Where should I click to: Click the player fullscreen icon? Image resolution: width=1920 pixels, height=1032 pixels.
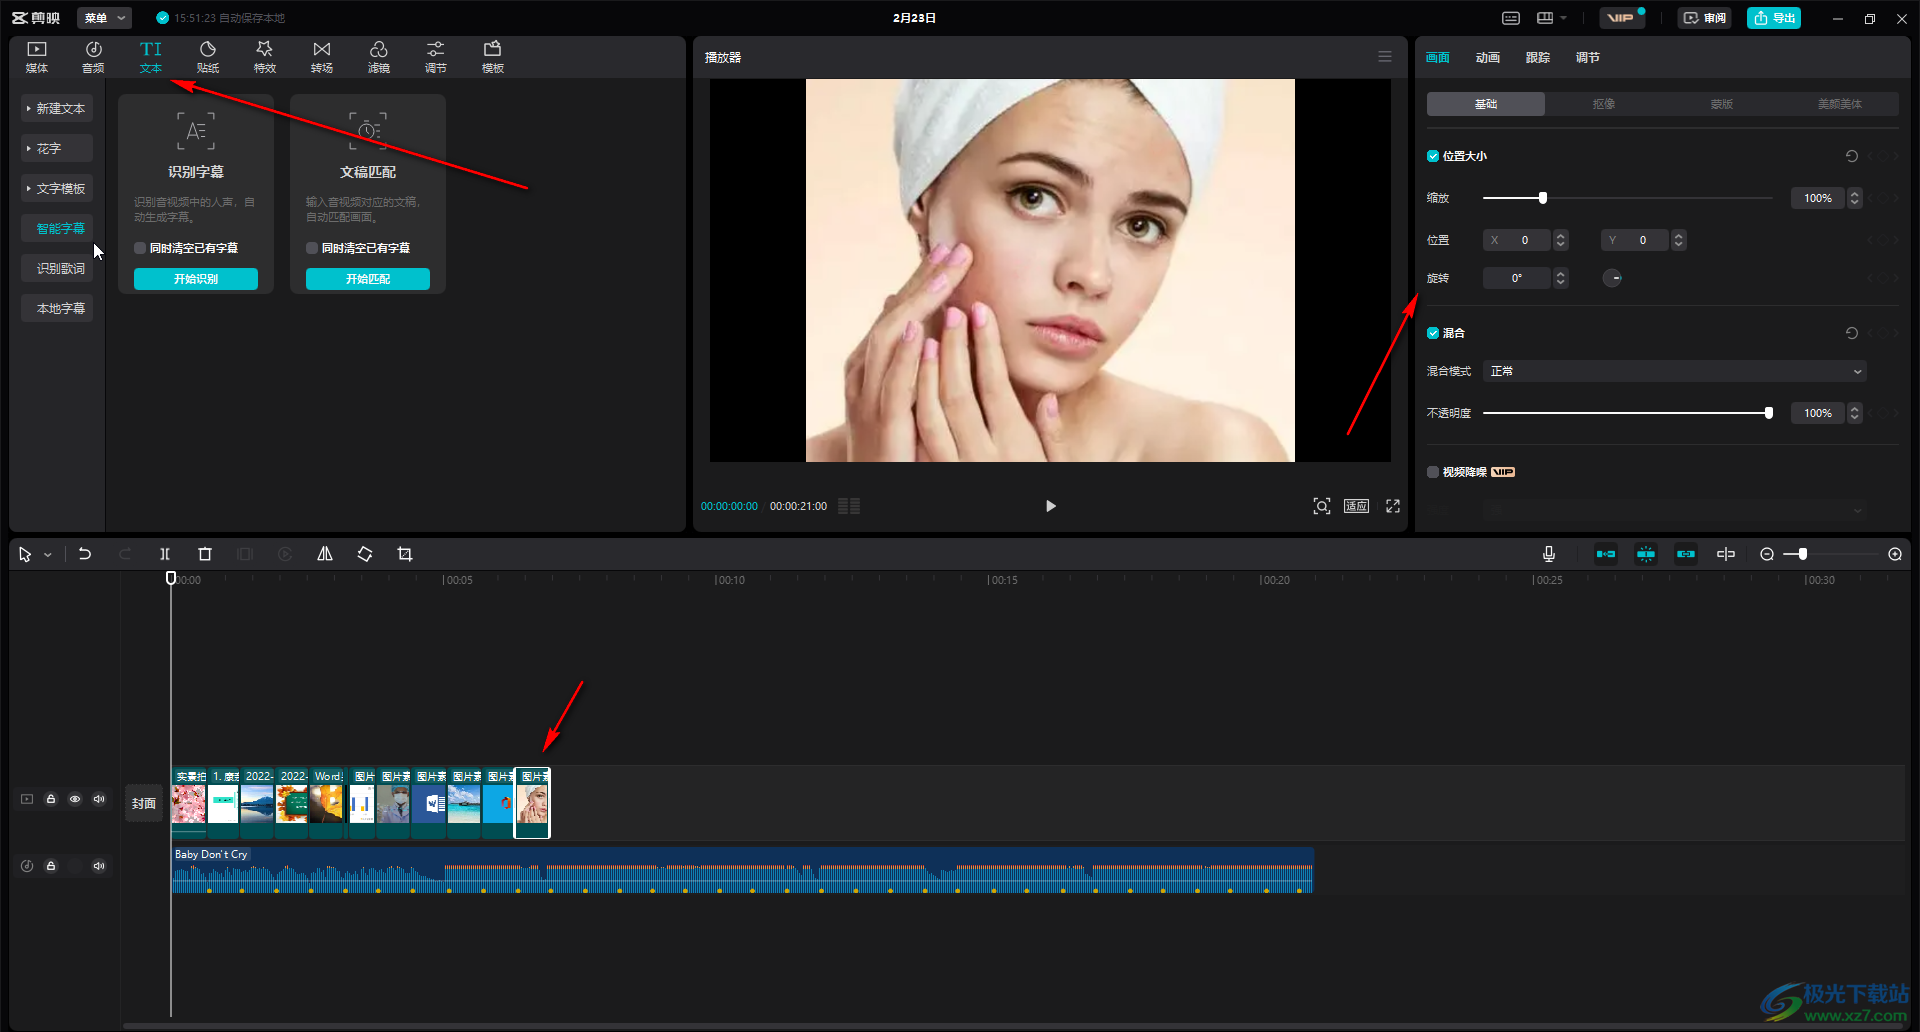click(x=1393, y=506)
